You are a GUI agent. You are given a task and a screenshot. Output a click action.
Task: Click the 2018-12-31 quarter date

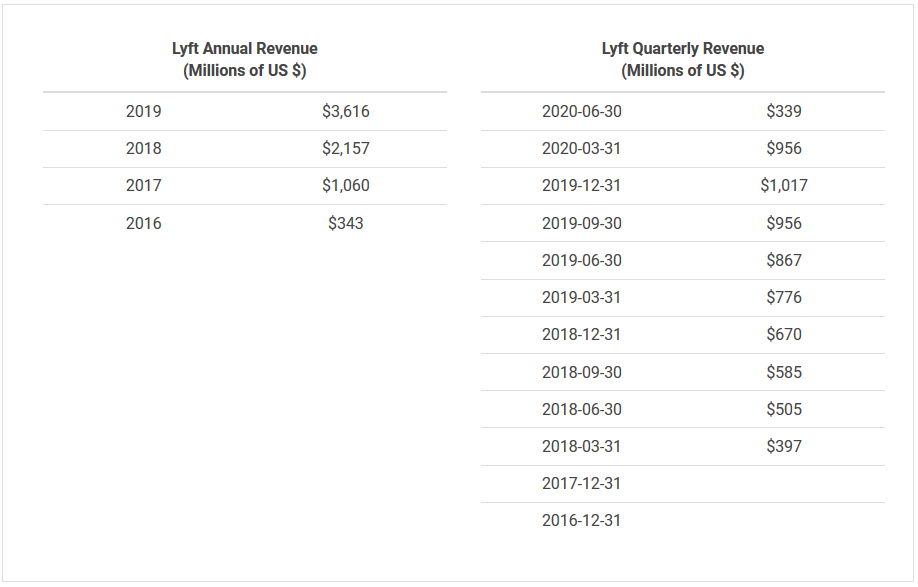coord(581,334)
